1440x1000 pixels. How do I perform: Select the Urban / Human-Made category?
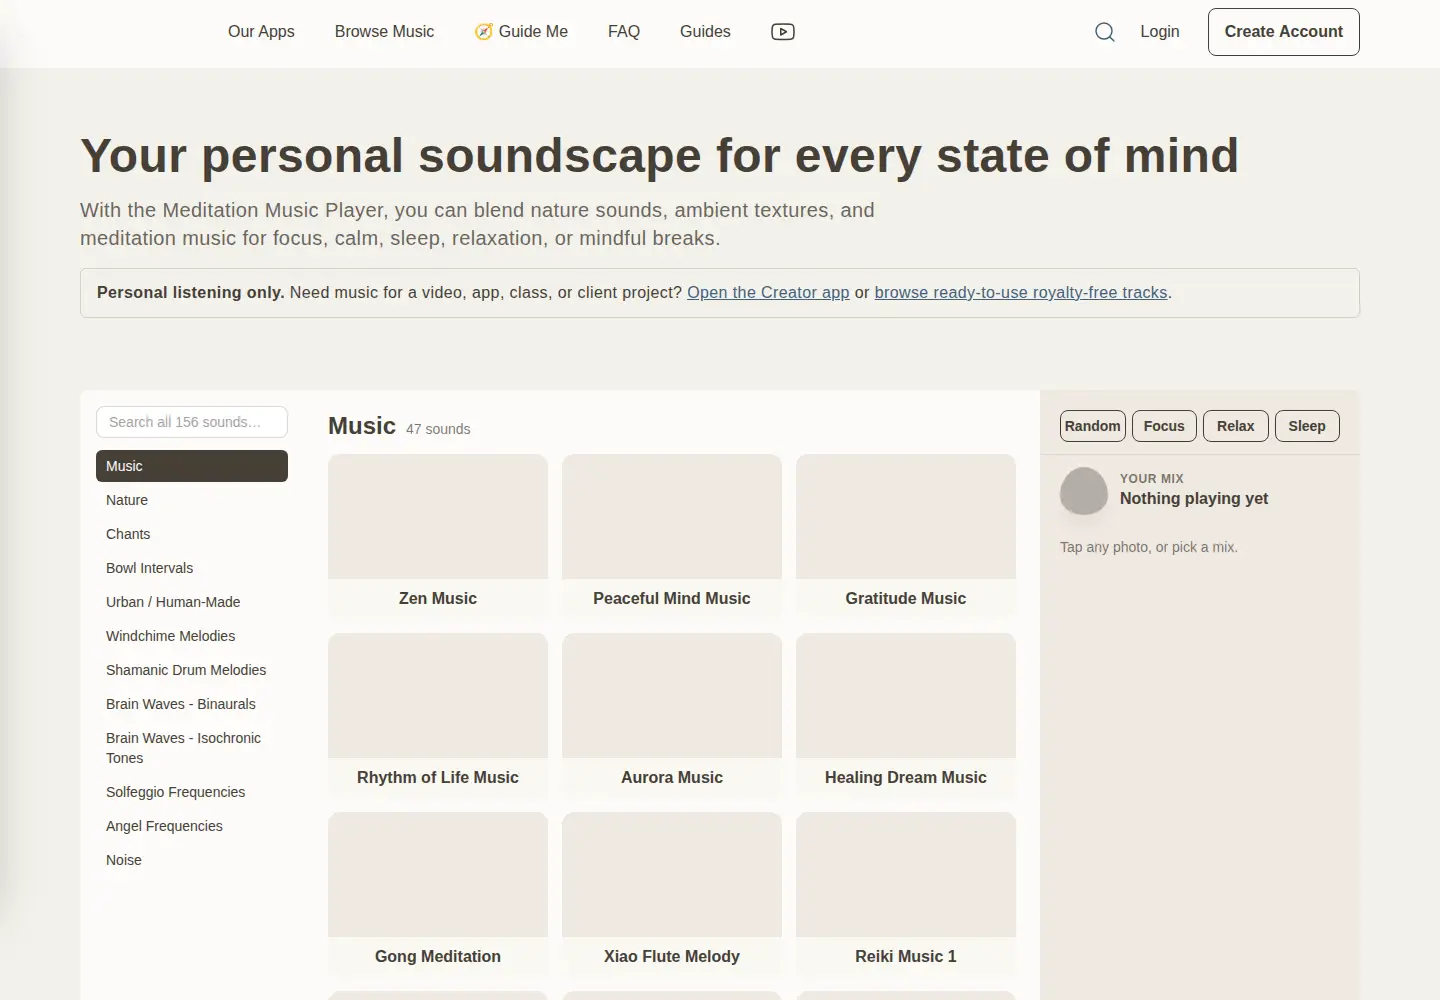tap(192, 602)
